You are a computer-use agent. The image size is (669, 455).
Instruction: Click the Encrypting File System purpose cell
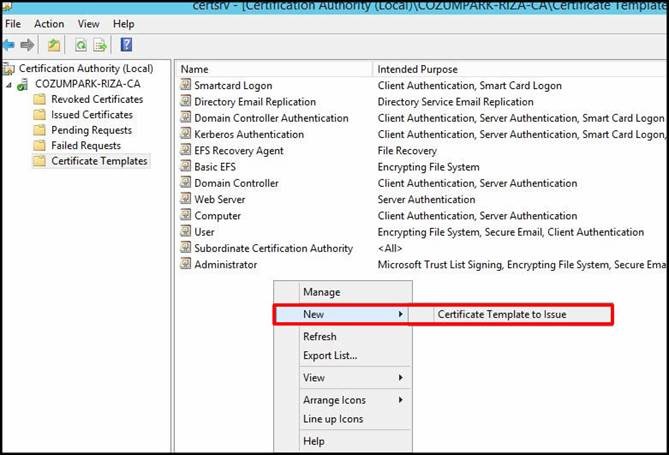pyautogui.click(x=428, y=167)
